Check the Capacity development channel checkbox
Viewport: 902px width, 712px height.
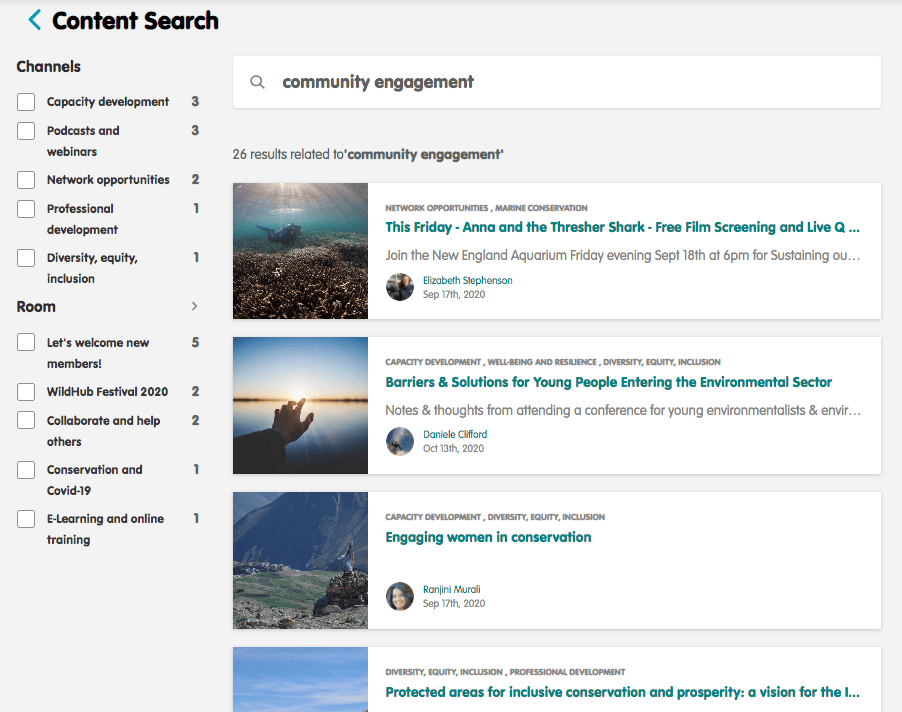[26, 102]
